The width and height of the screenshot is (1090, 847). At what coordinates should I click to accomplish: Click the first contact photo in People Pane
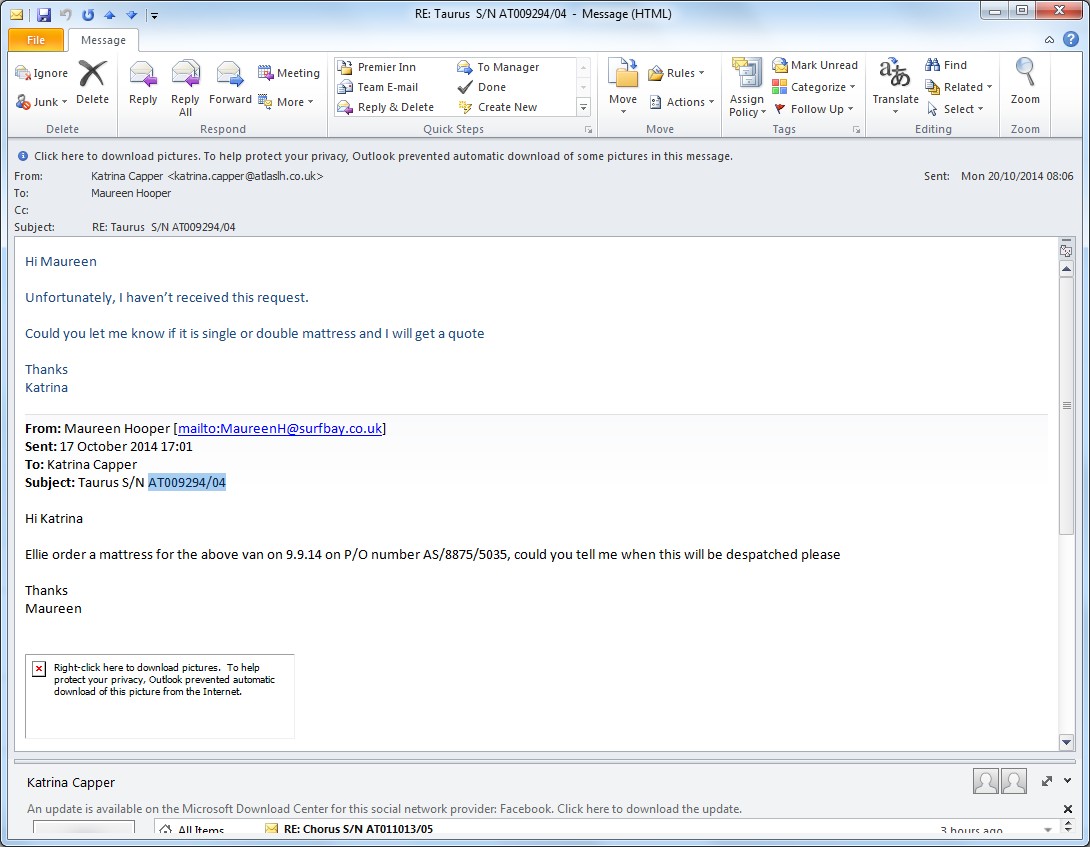tap(985, 782)
